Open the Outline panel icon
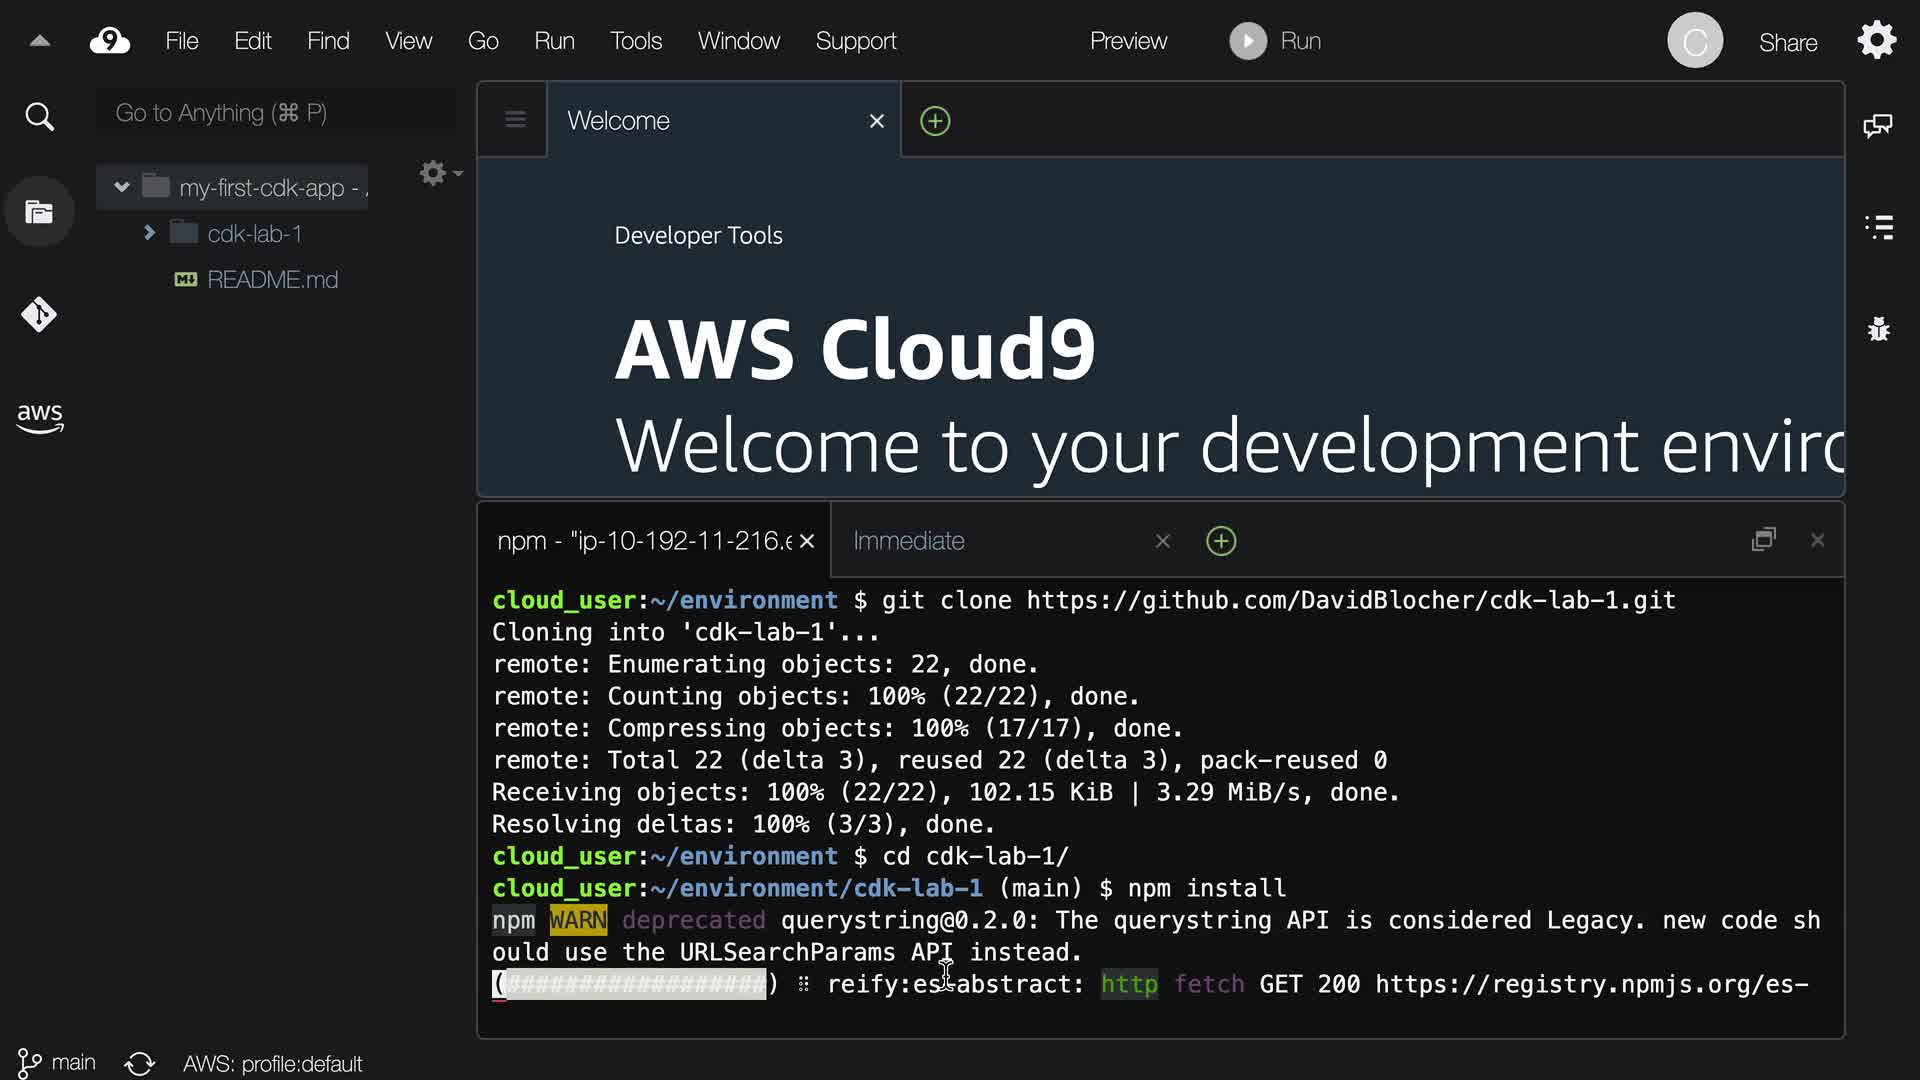Viewport: 1920px width, 1080px height. pyautogui.click(x=1879, y=227)
